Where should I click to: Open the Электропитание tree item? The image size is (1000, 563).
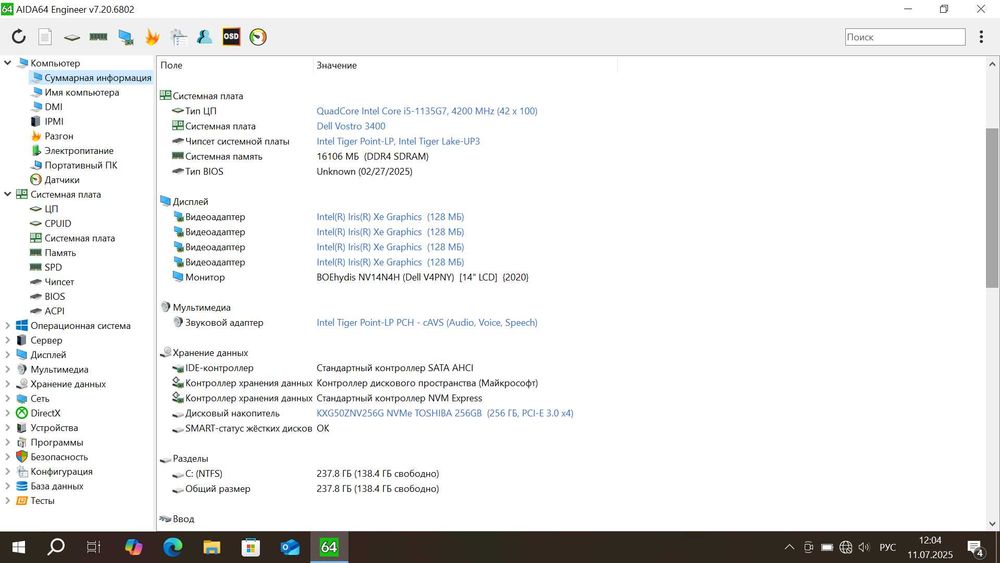click(72, 151)
